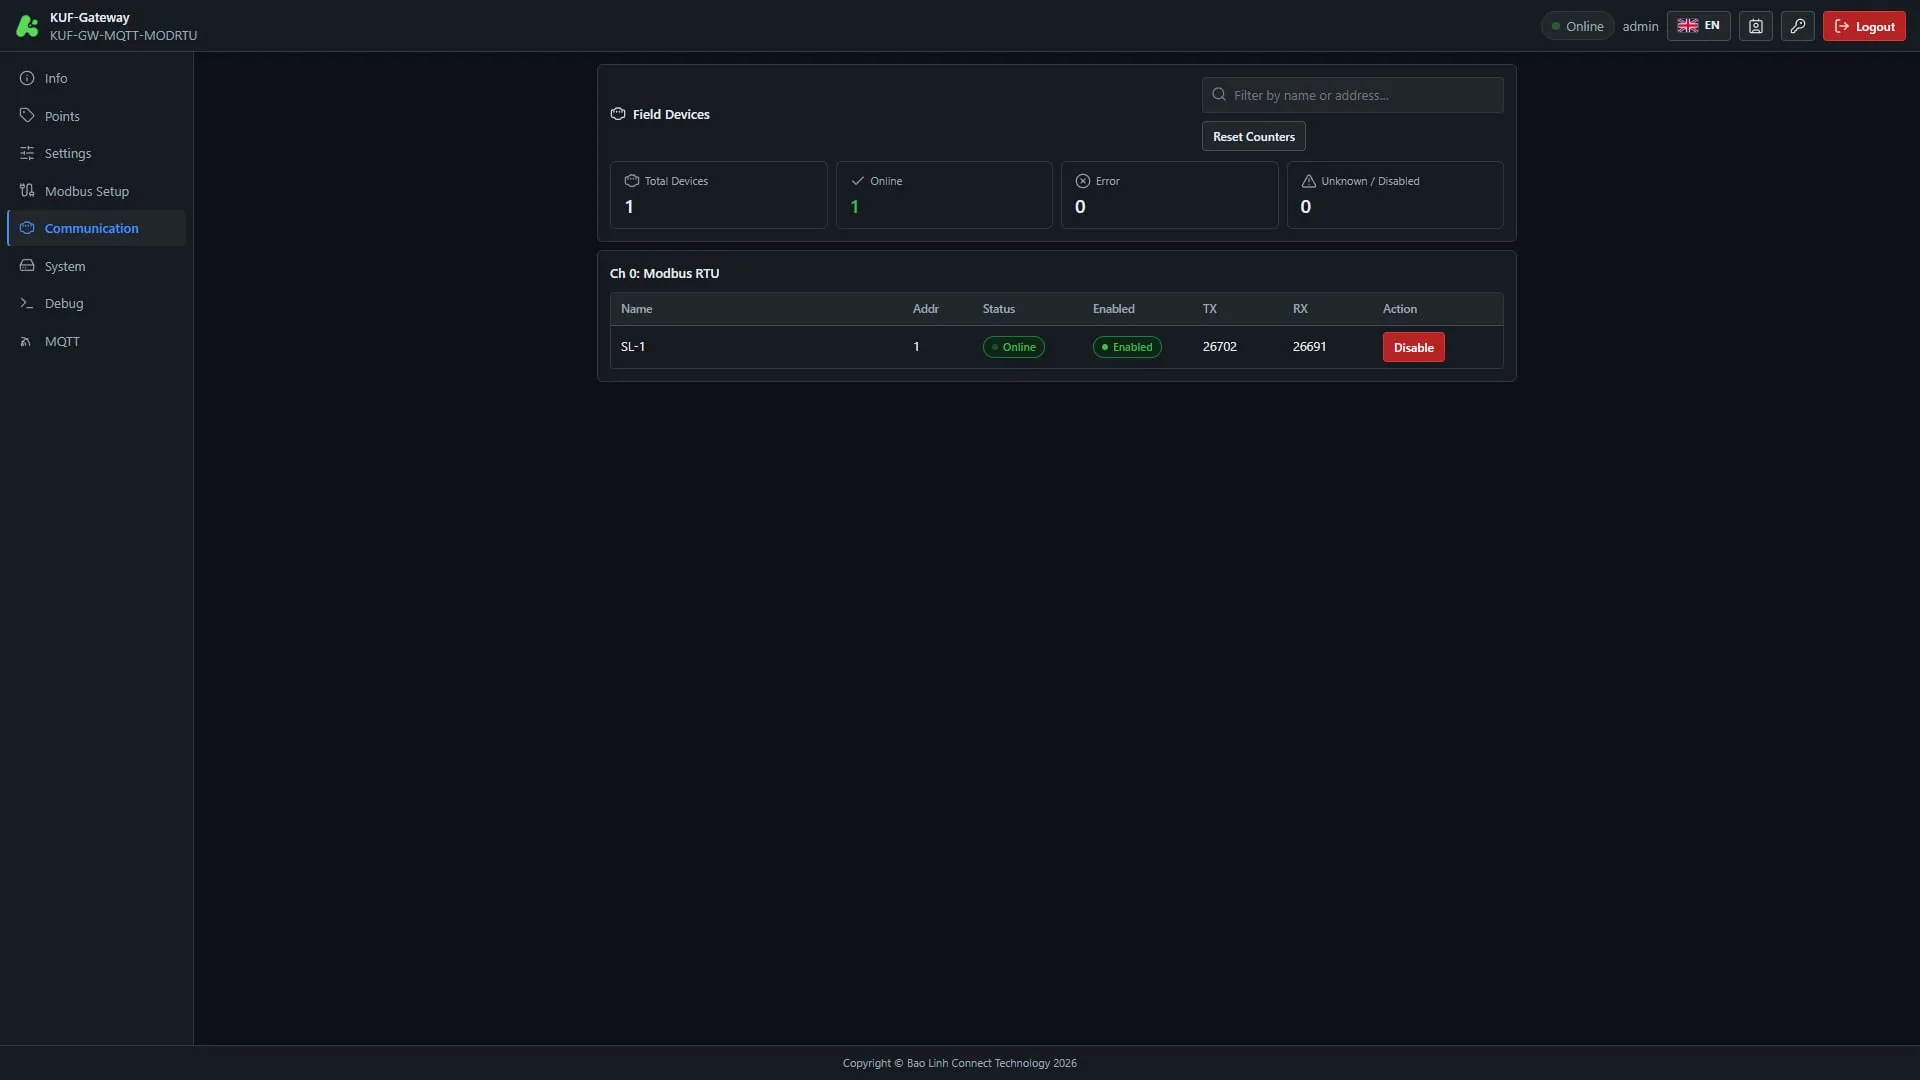Log out using the Logout button
Image resolution: width=1920 pixels, height=1080 pixels.
click(1864, 26)
